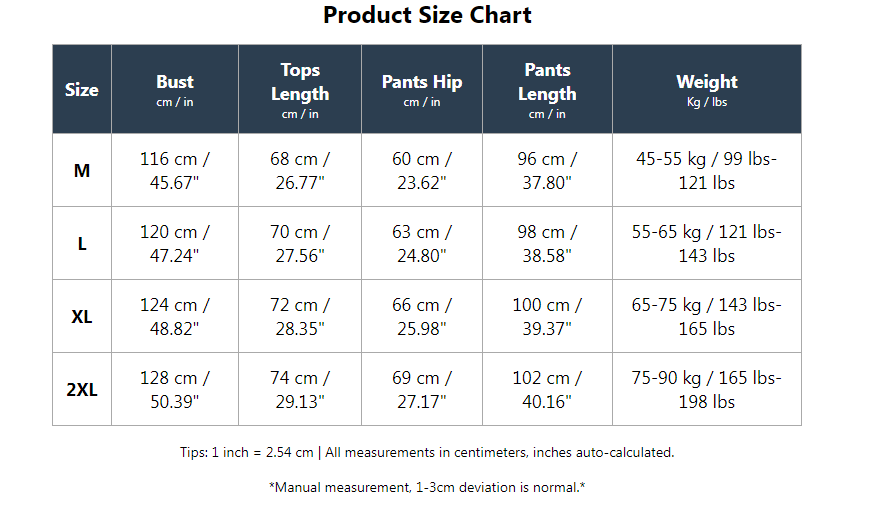Click the 70 cm tops length cell
The width and height of the screenshot is (873, 521).
pos(300,243)
